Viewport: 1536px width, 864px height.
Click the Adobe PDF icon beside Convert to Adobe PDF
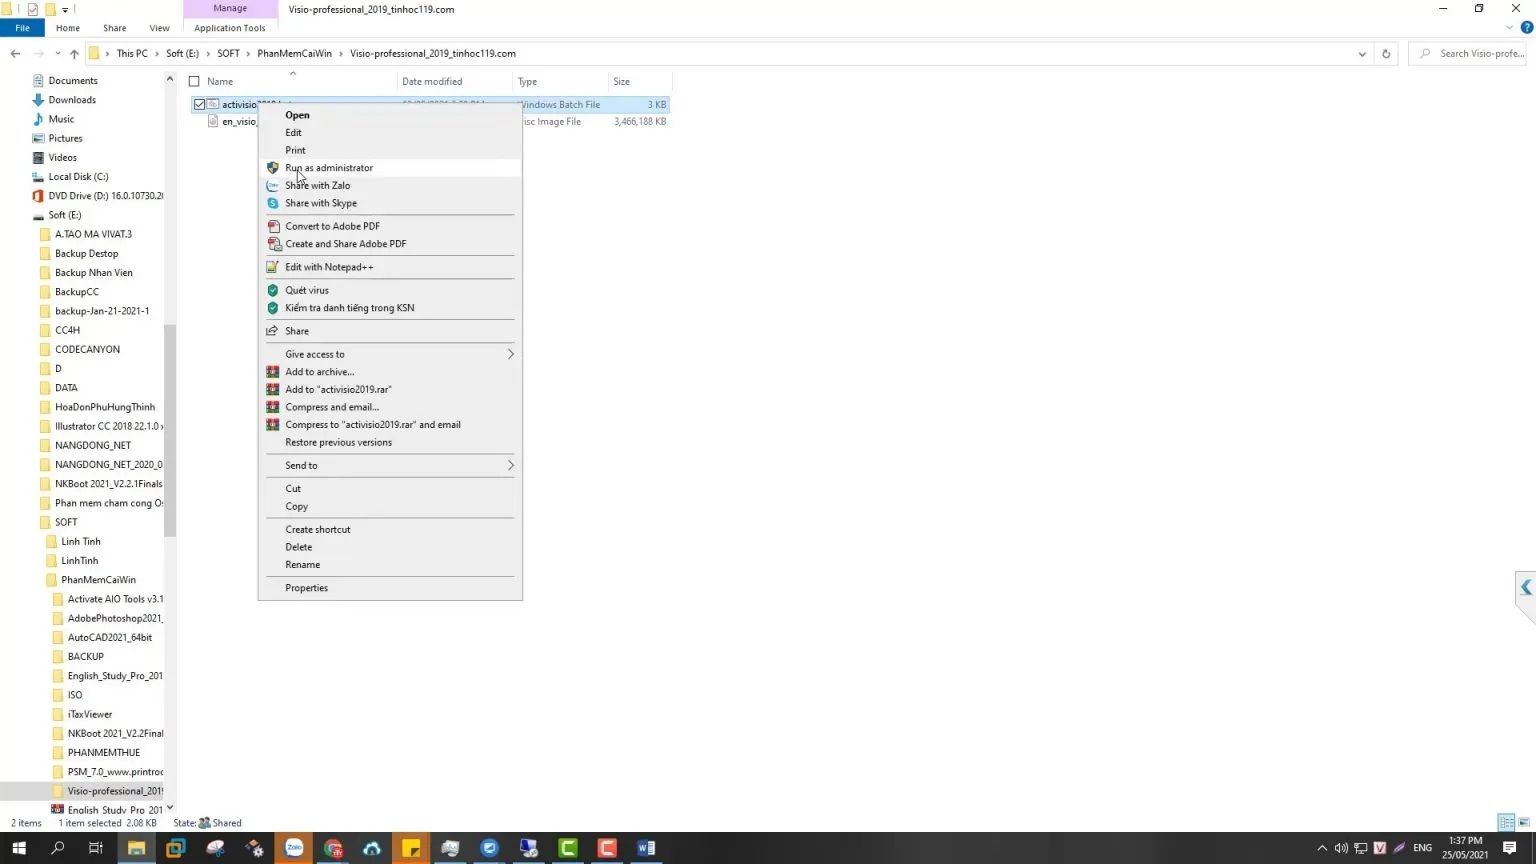[272, 226]
